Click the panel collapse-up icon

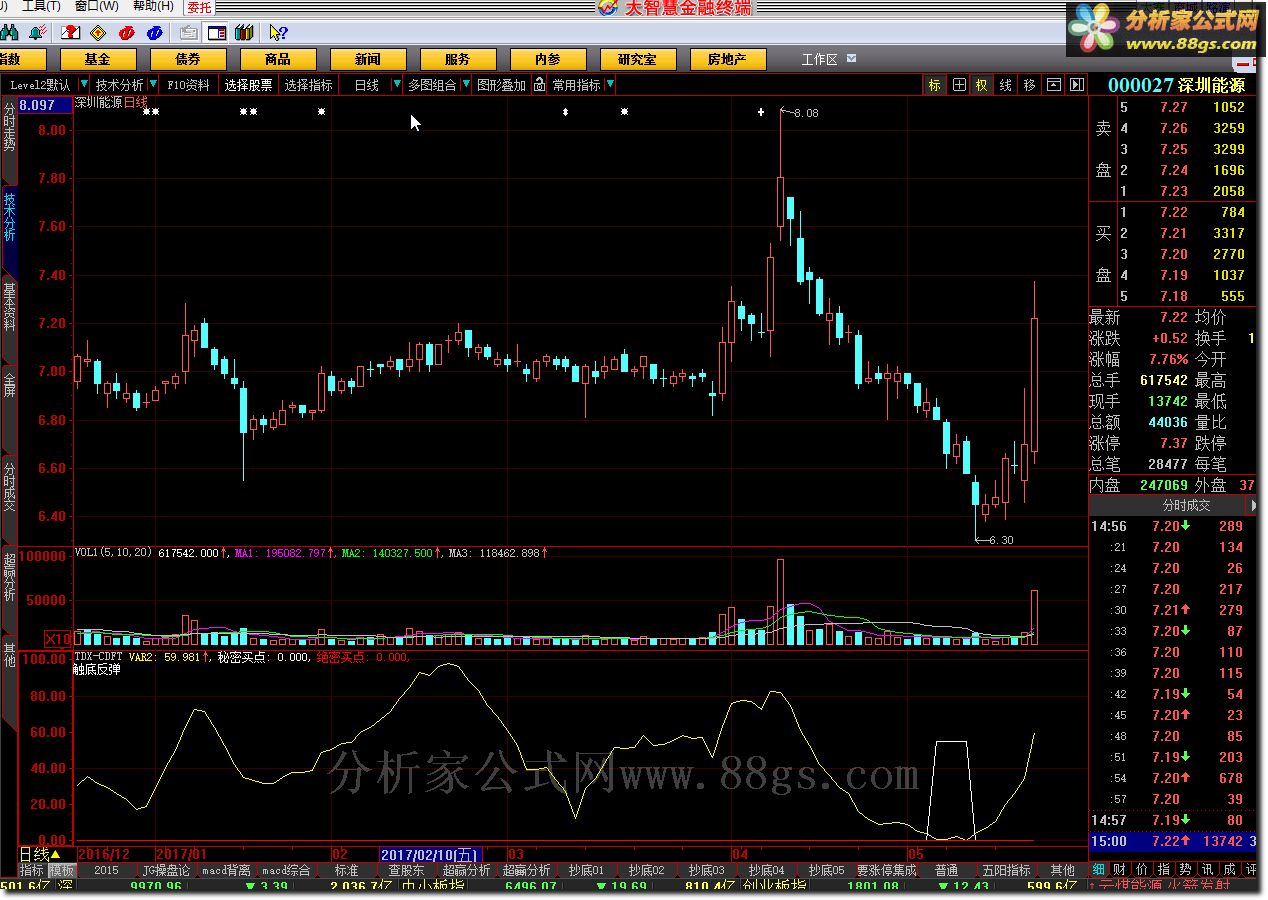click(1054, 85)
